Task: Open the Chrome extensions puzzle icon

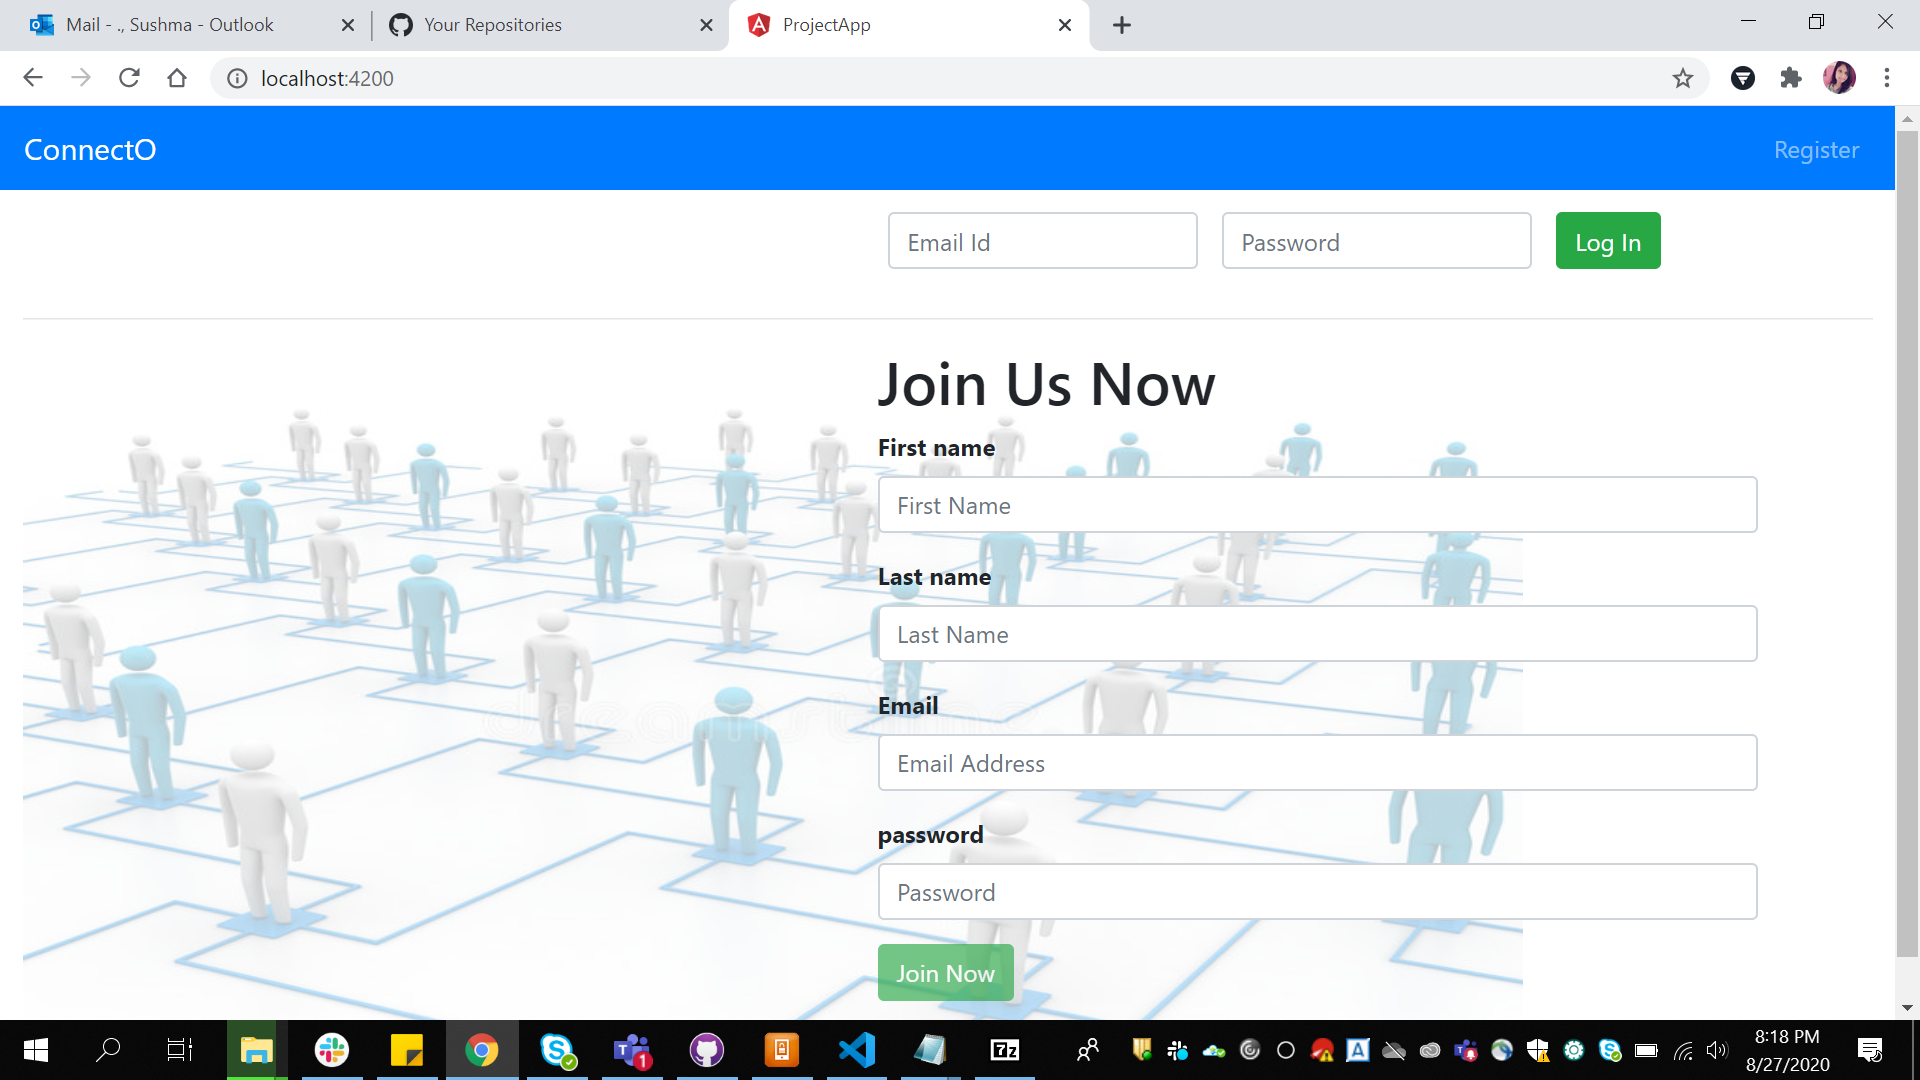Action: point(1791,78)
